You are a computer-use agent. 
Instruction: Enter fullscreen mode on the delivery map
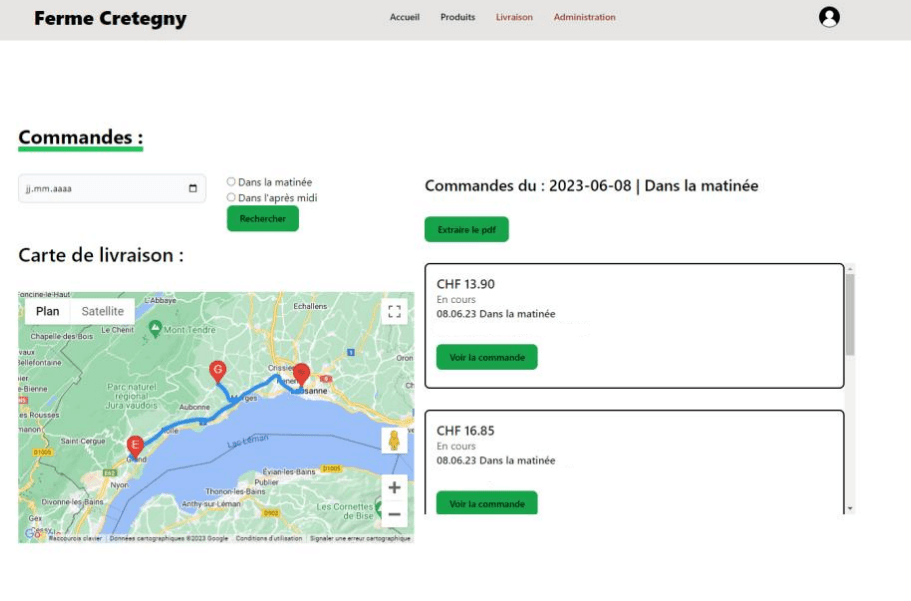pyautogui.click(x=394, y=310)
